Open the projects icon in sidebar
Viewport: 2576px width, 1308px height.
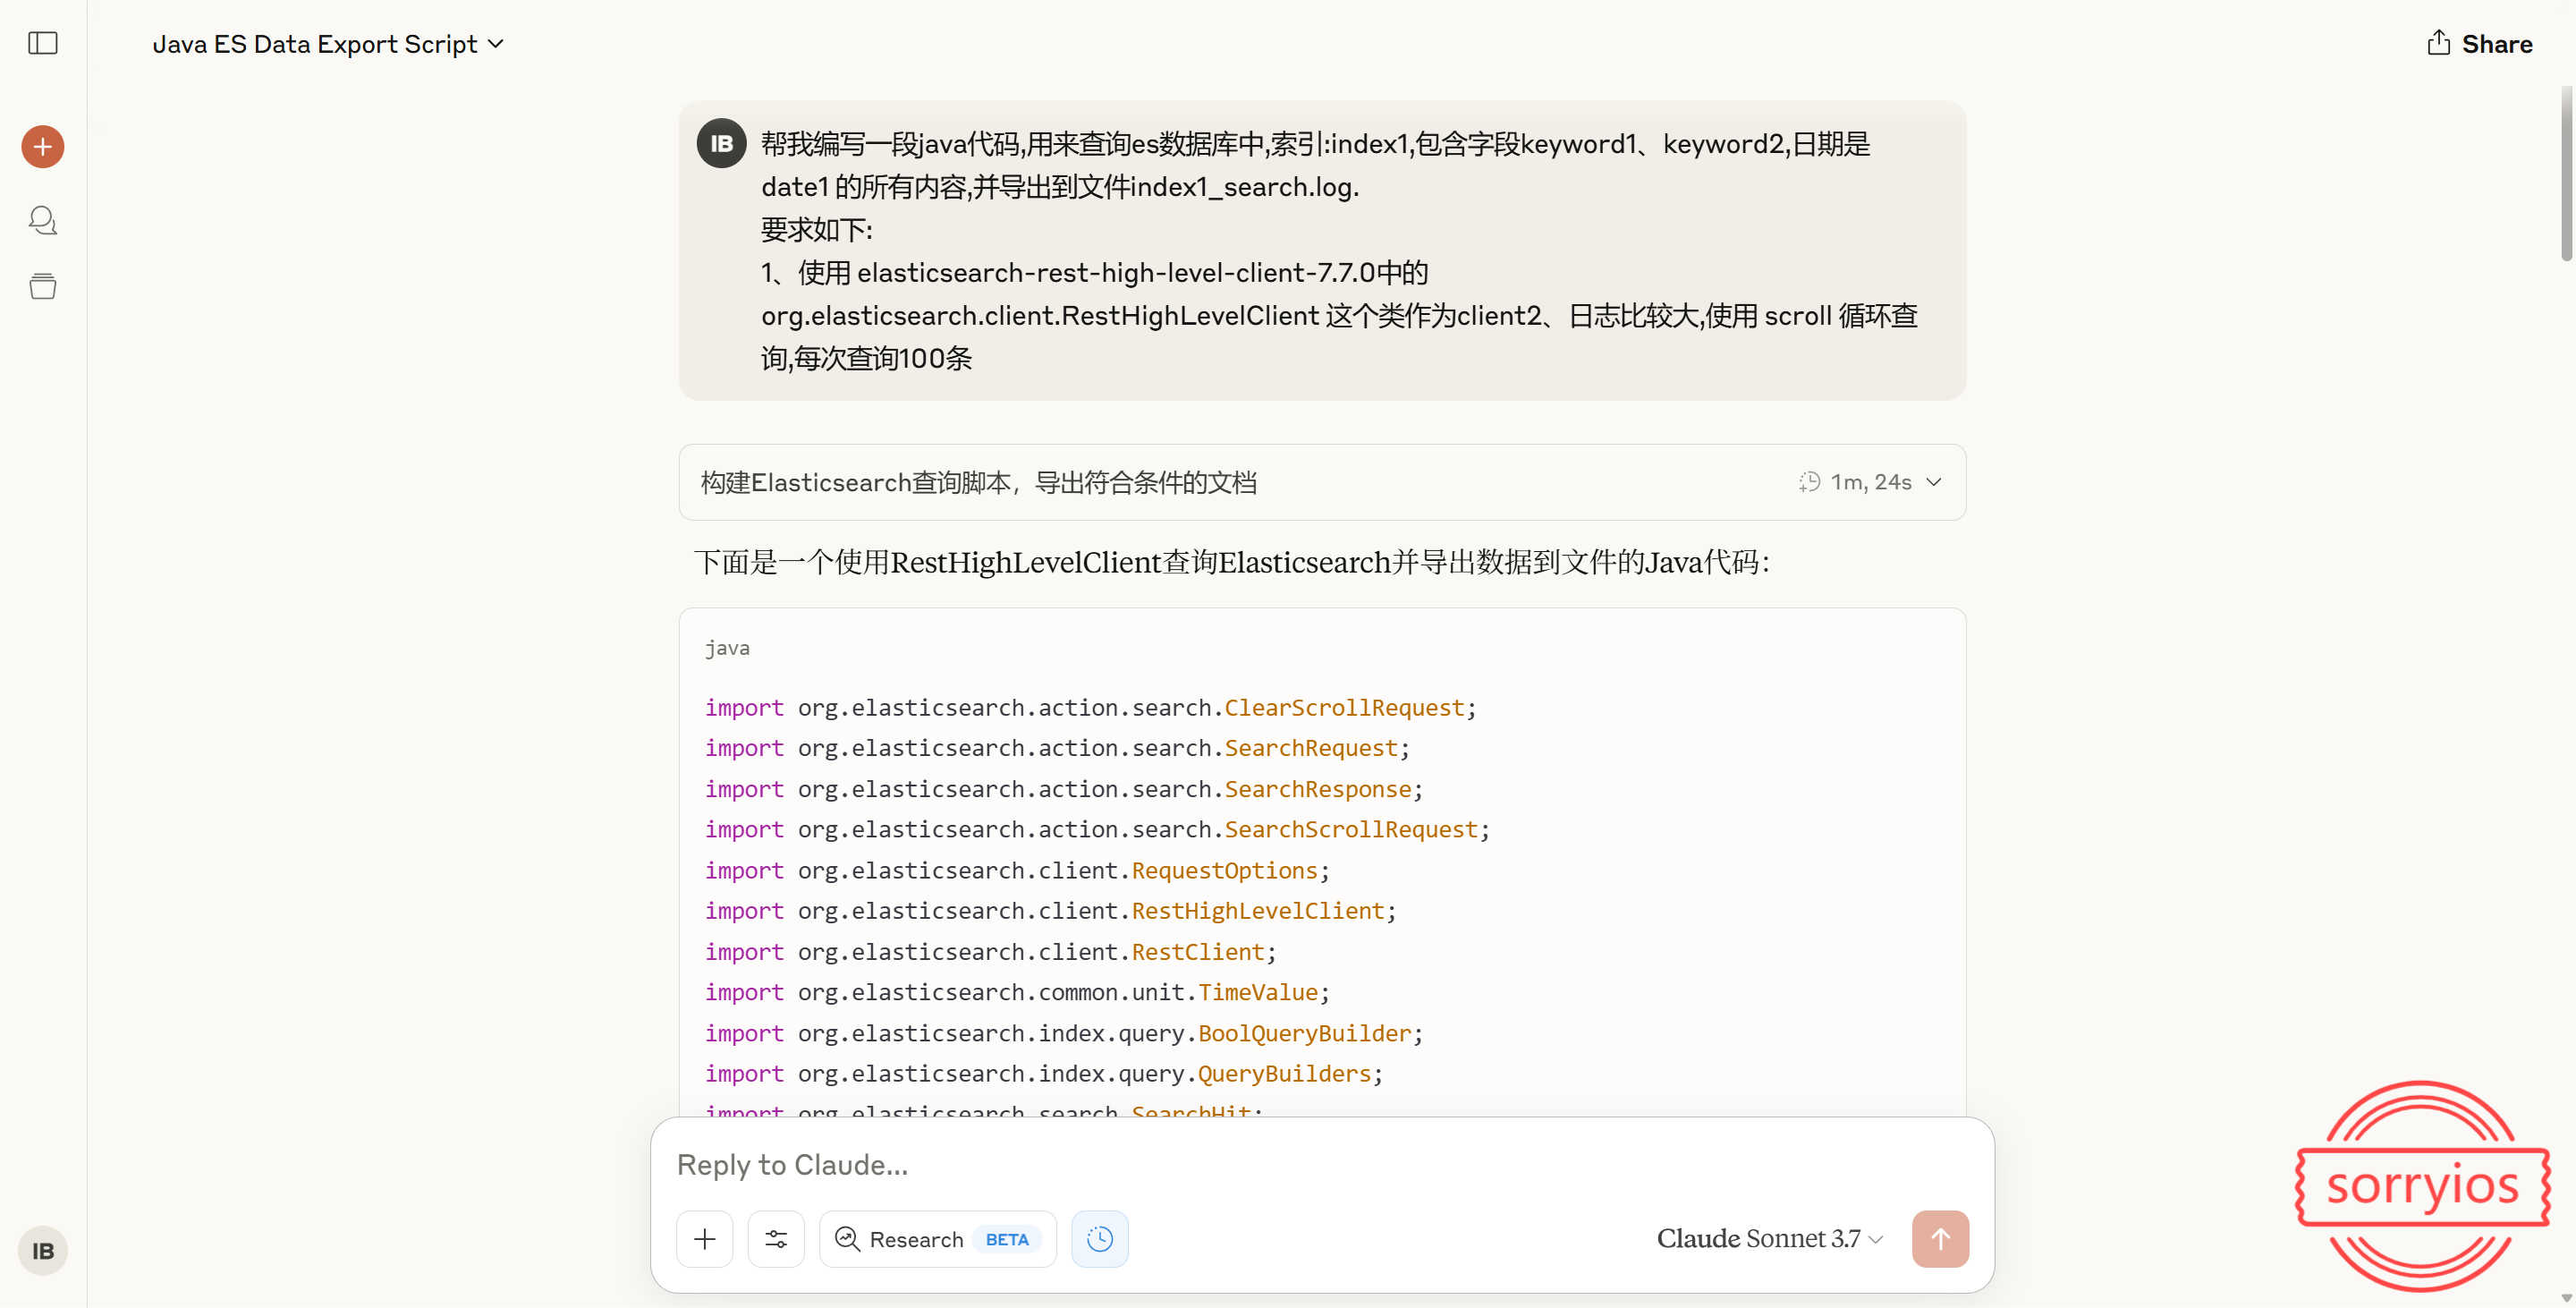tap(43, 286)
